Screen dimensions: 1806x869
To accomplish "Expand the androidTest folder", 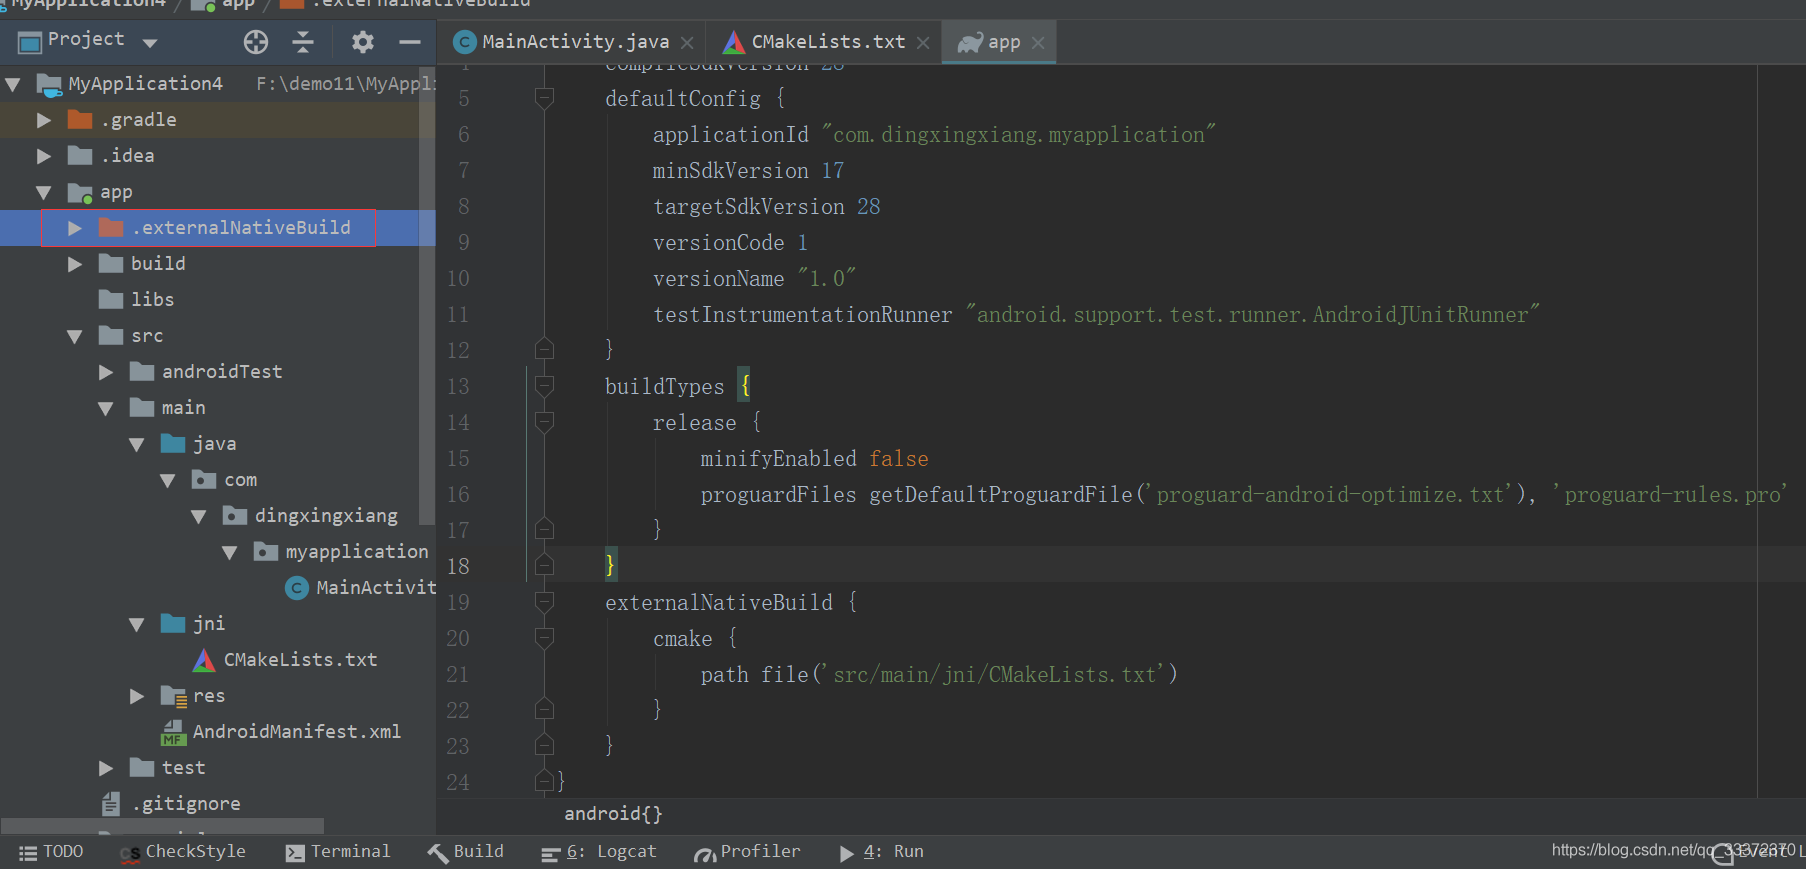I will pos(106,372).
